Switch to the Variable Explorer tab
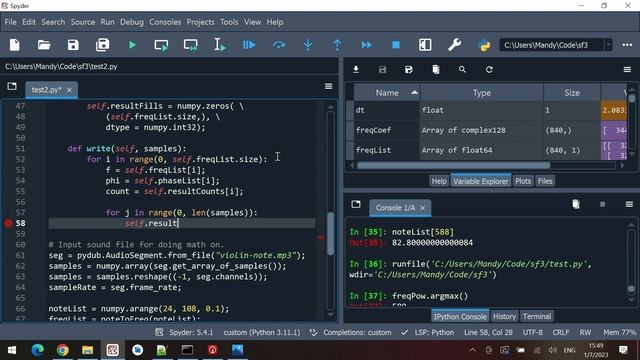The width and height of the screenshot is (640, 360). click(481, 181)
